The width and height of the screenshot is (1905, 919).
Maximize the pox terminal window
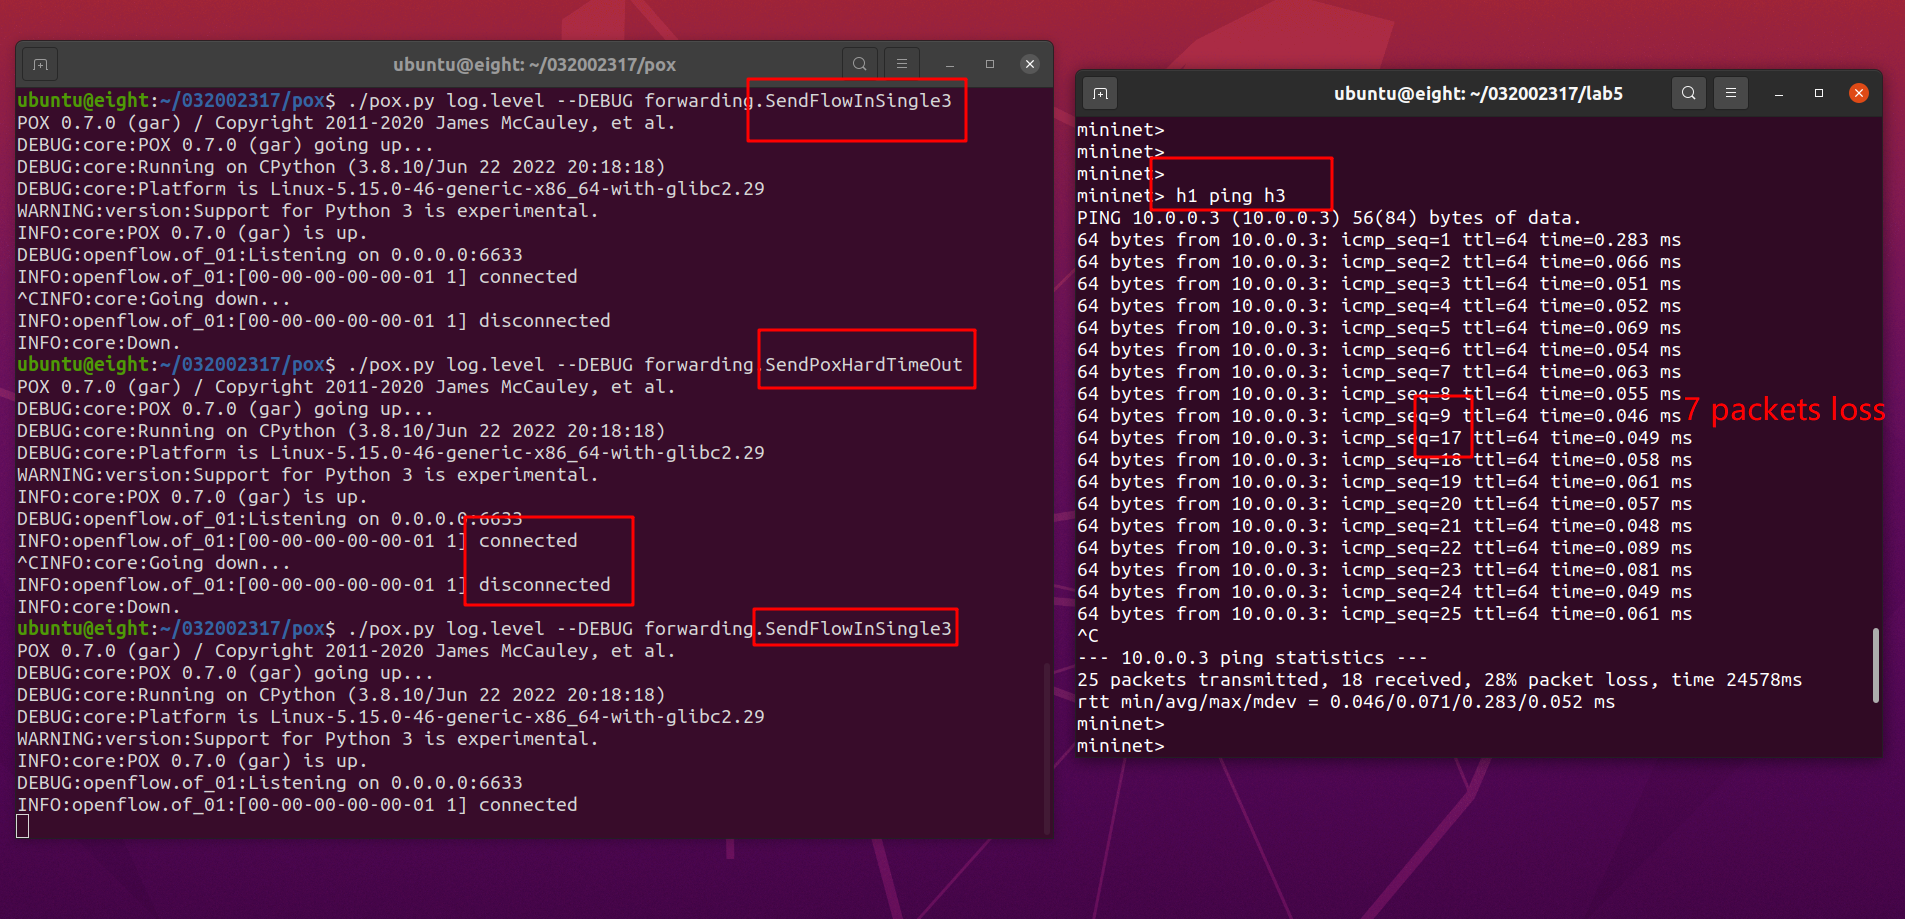(990, 64)
